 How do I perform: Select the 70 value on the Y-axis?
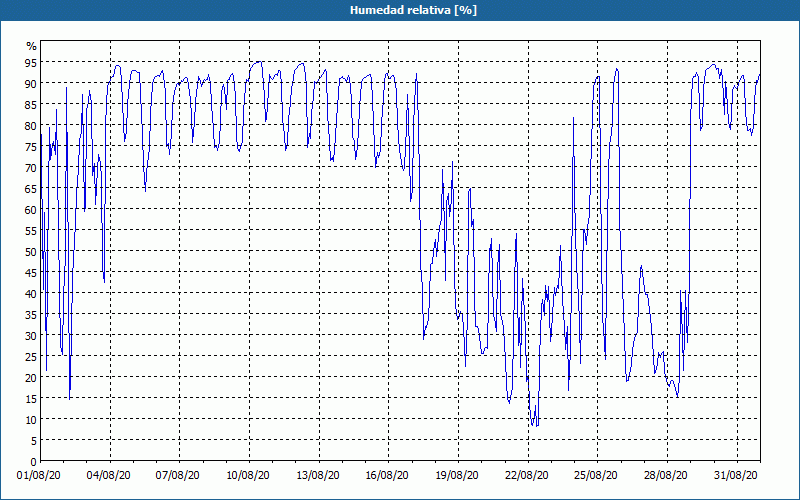(x=31, y=167)
